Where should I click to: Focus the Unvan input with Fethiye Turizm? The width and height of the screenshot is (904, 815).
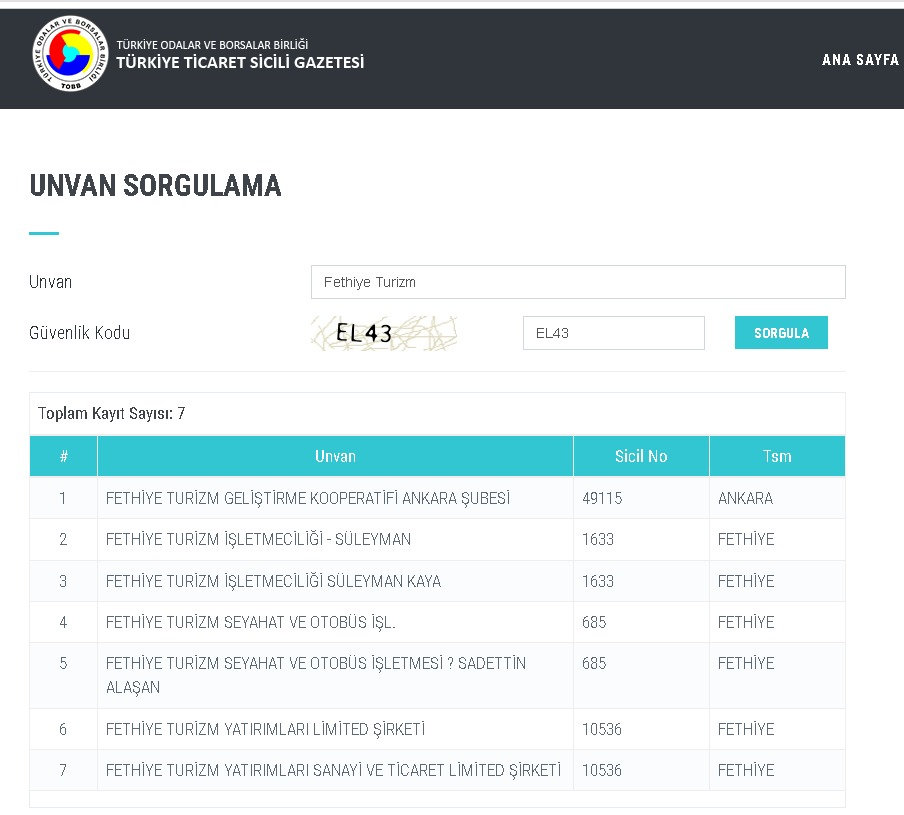(x=578, y=282)
